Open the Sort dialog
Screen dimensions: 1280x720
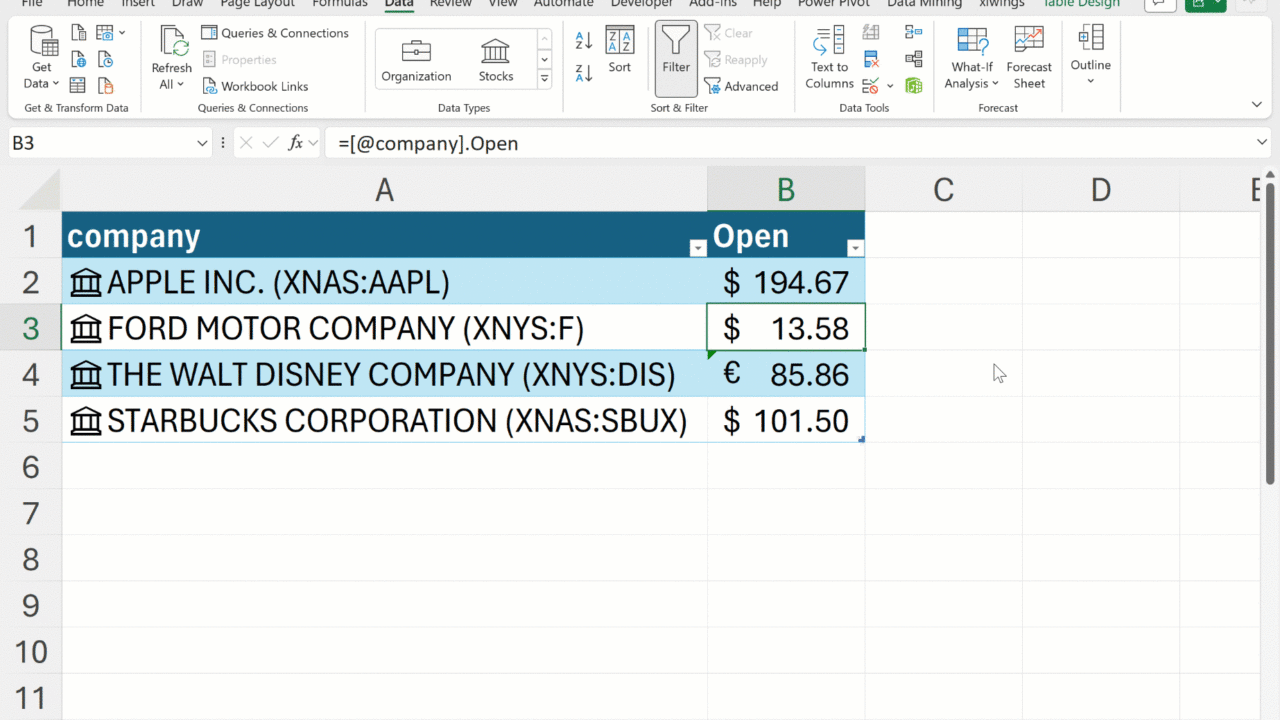point(620,50)
